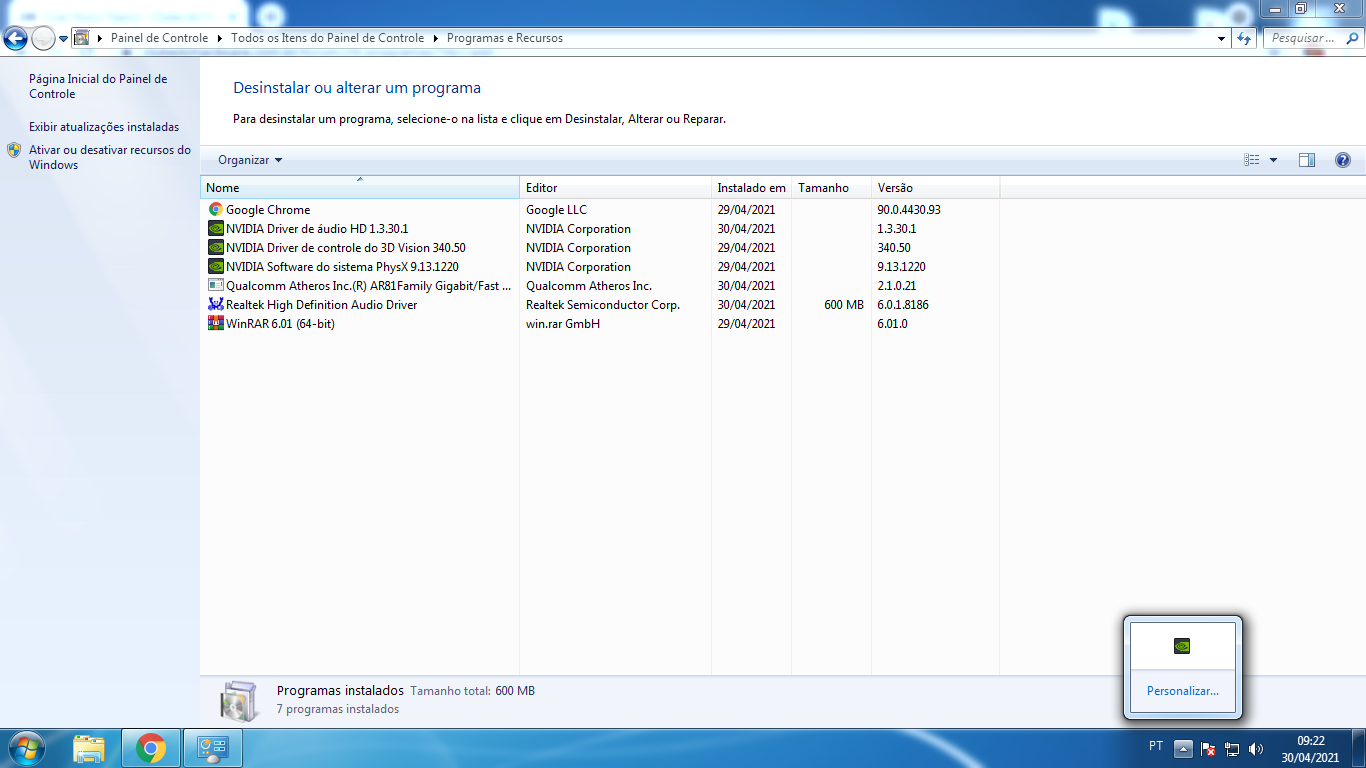Click version 90.0.4430.93 cell
Viewport: 1366px width, 768px height.
909,210
